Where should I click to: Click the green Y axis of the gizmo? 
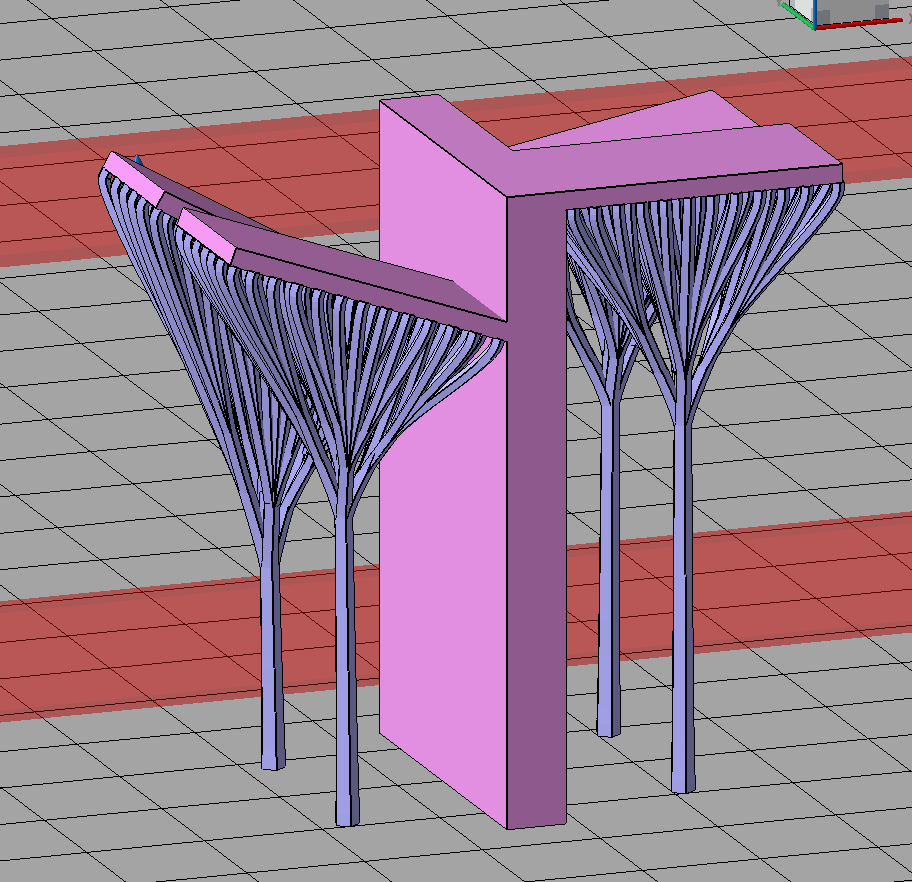796,15
